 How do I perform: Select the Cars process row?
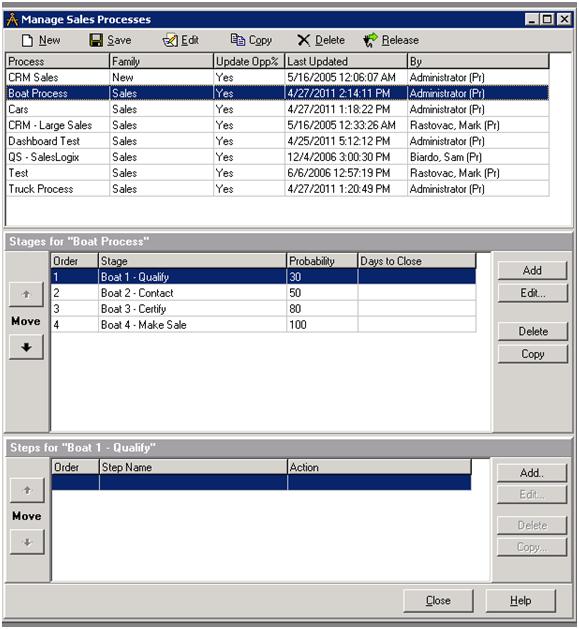277,109
